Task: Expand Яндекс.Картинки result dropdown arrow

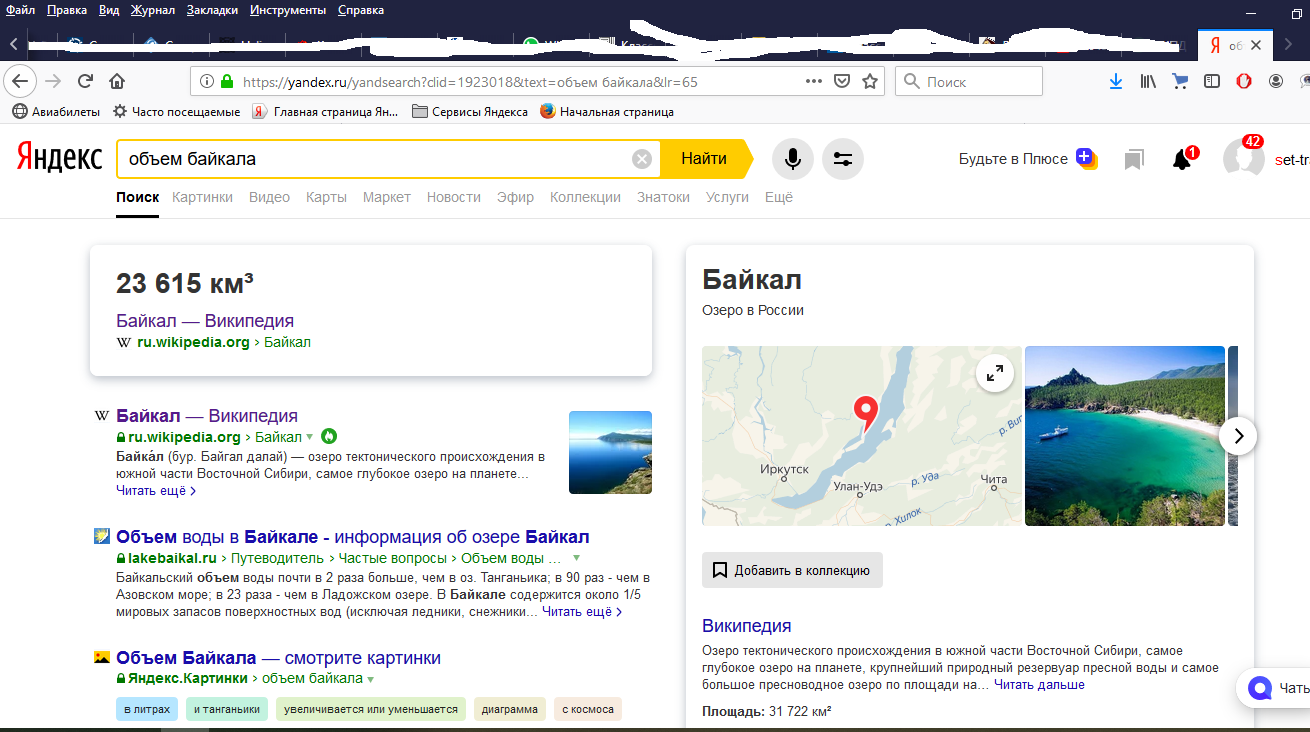Action: click(371, 679)
